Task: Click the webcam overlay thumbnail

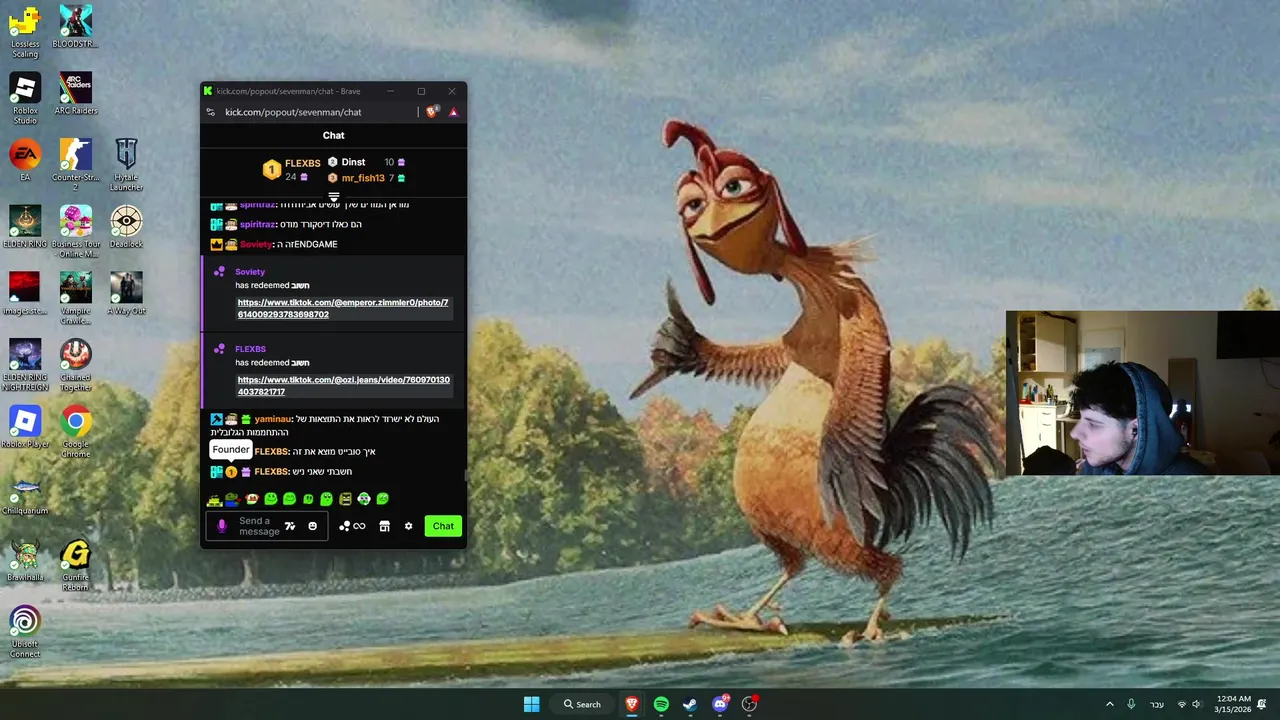Action: (x=1143, y=393)
